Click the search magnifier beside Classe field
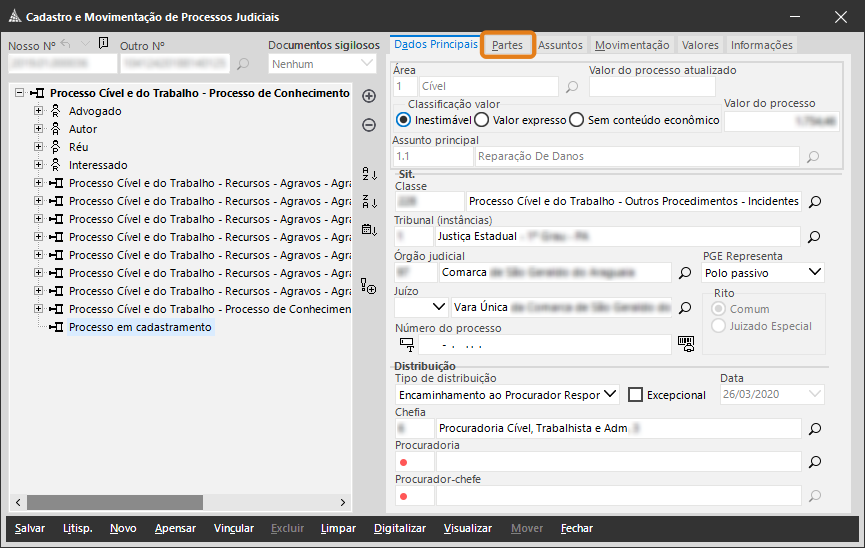 [815, 202]
